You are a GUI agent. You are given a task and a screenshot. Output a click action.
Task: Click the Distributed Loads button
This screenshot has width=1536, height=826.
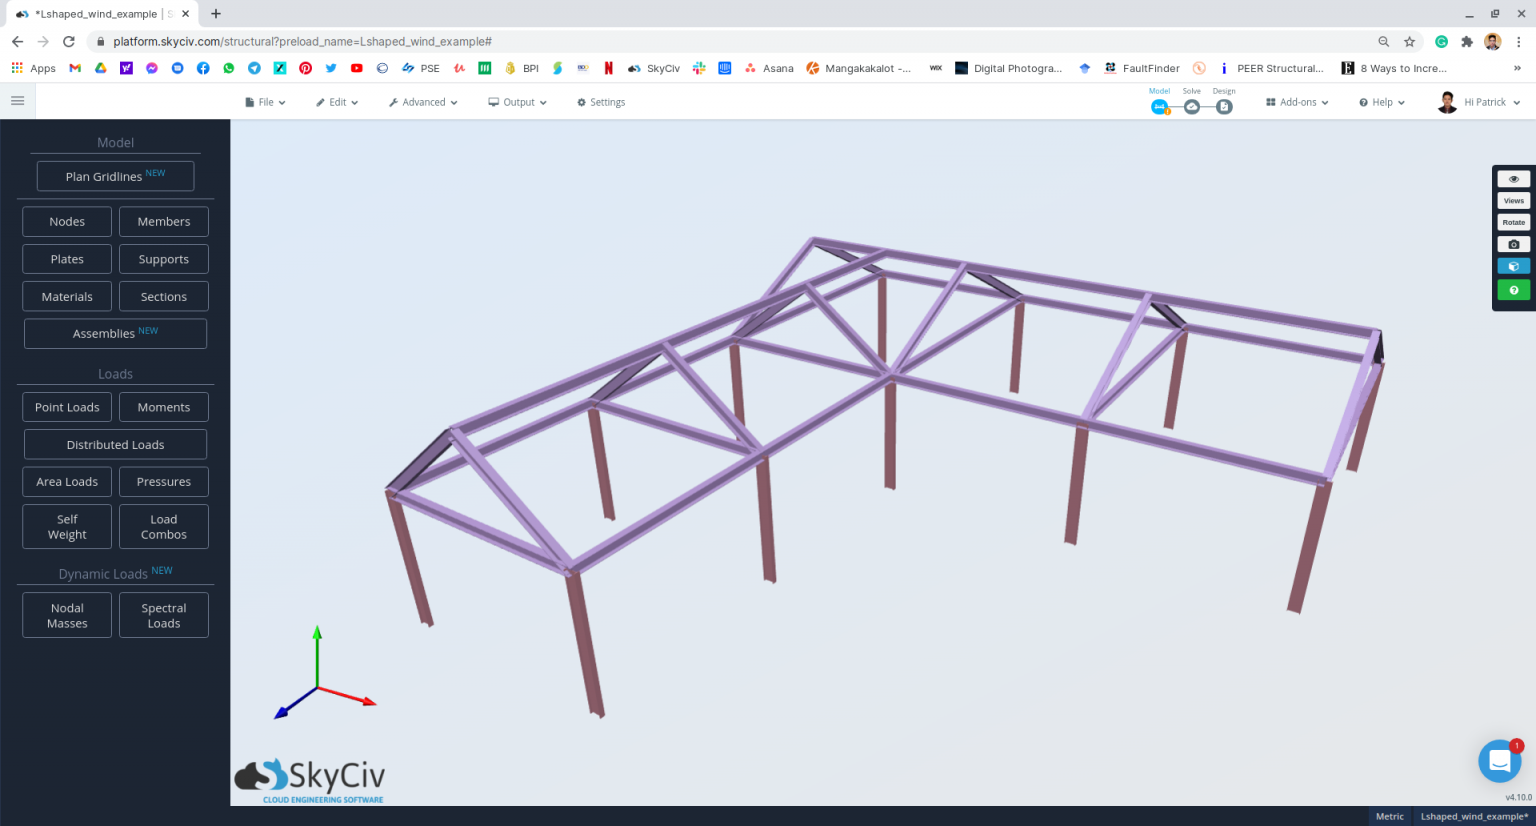(115, 444)
